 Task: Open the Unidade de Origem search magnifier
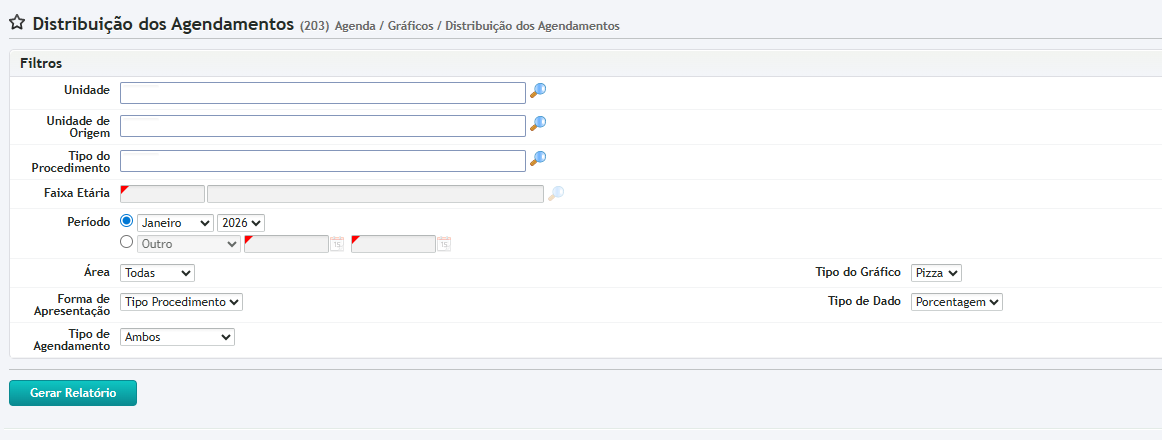click(x=538, y=124)
